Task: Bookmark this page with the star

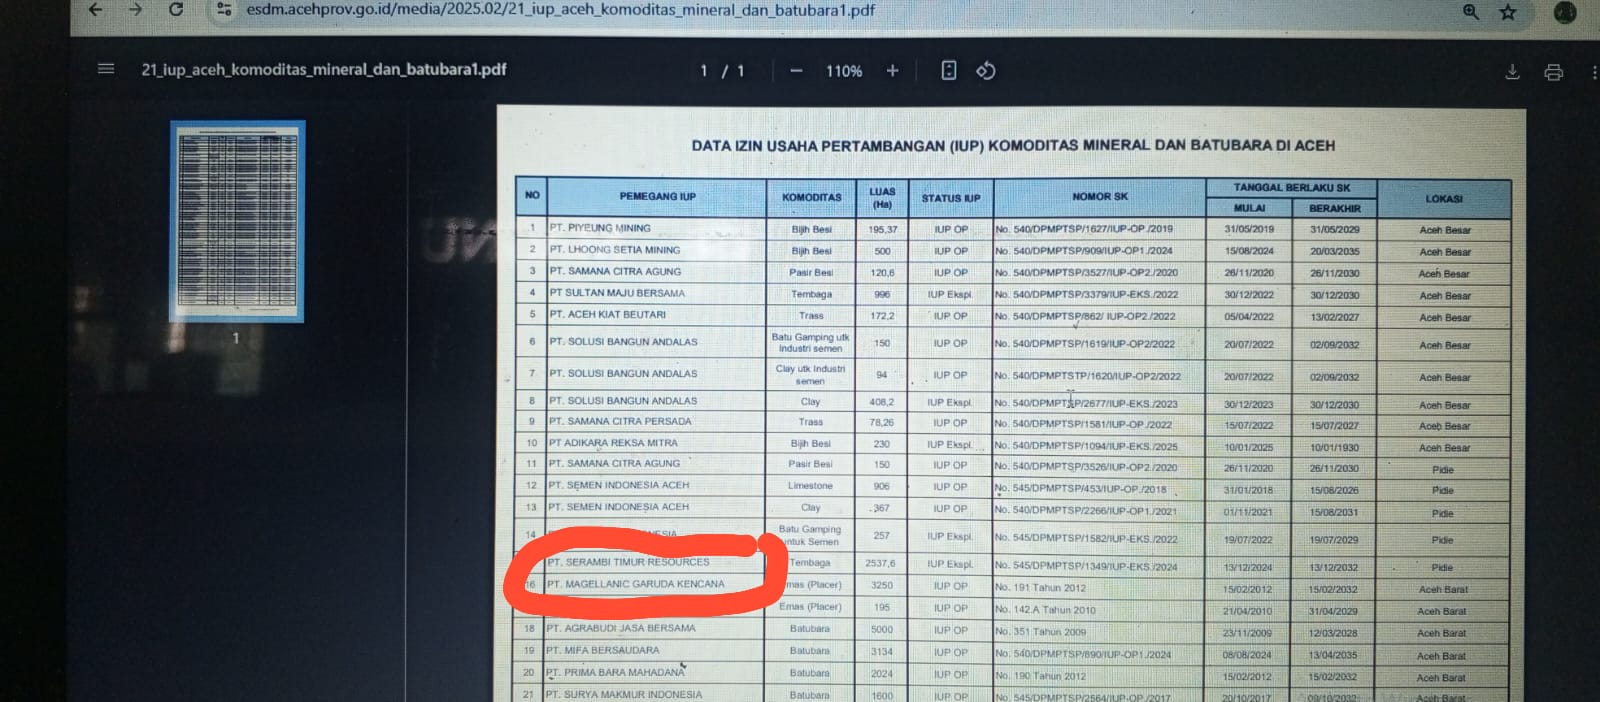Action: pos(1508,12)
